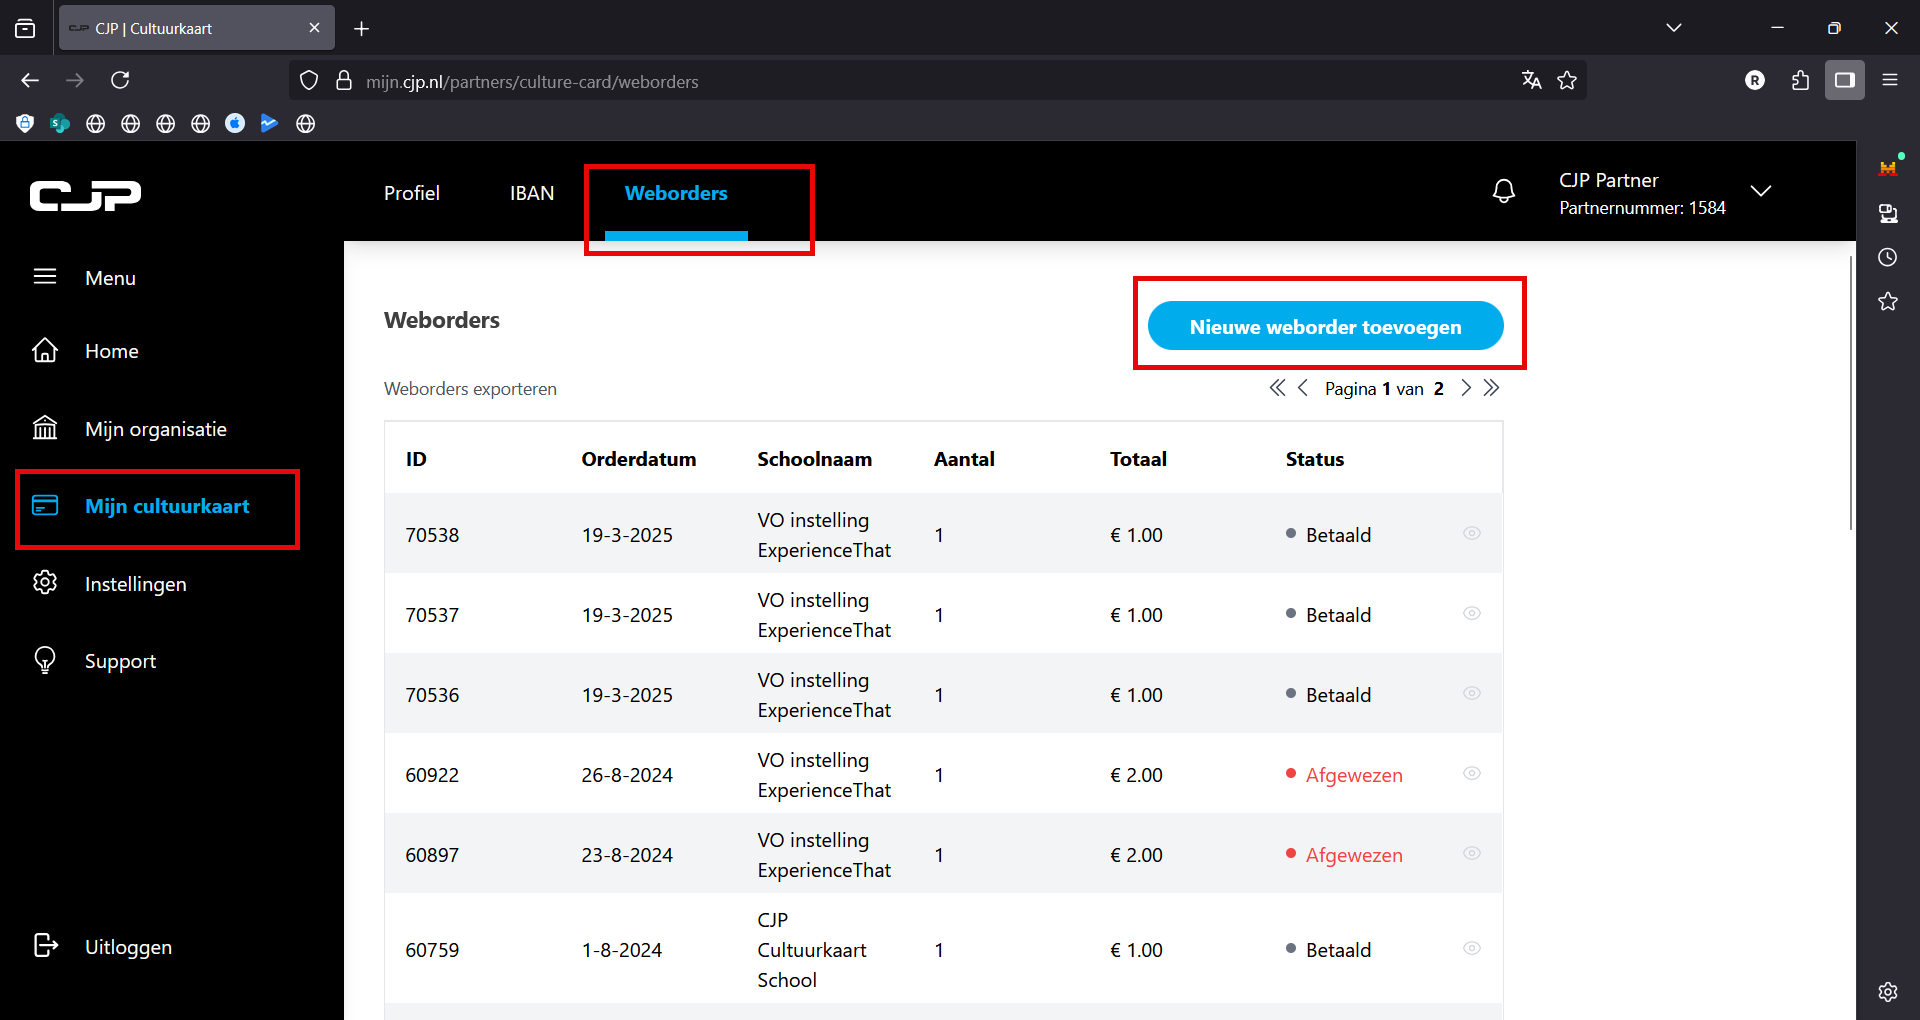Viewport: 1920px width, 1020px height.
Task: Open sidebar settings gear icon
Action: 1888,991
